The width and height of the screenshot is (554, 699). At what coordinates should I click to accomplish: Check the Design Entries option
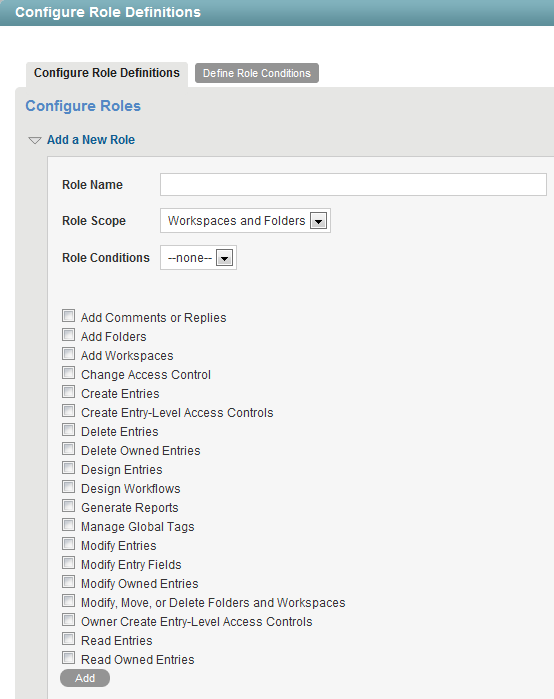pos(68,468)
